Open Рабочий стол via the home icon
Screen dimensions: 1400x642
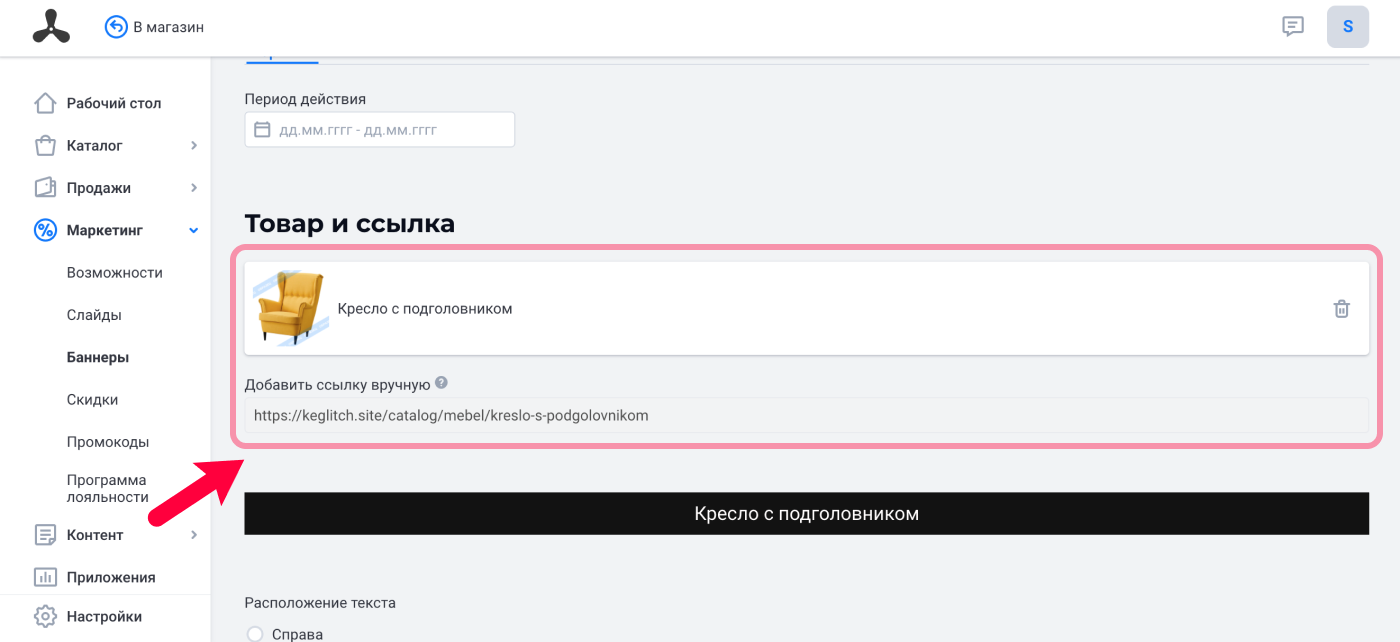point(45,103)
